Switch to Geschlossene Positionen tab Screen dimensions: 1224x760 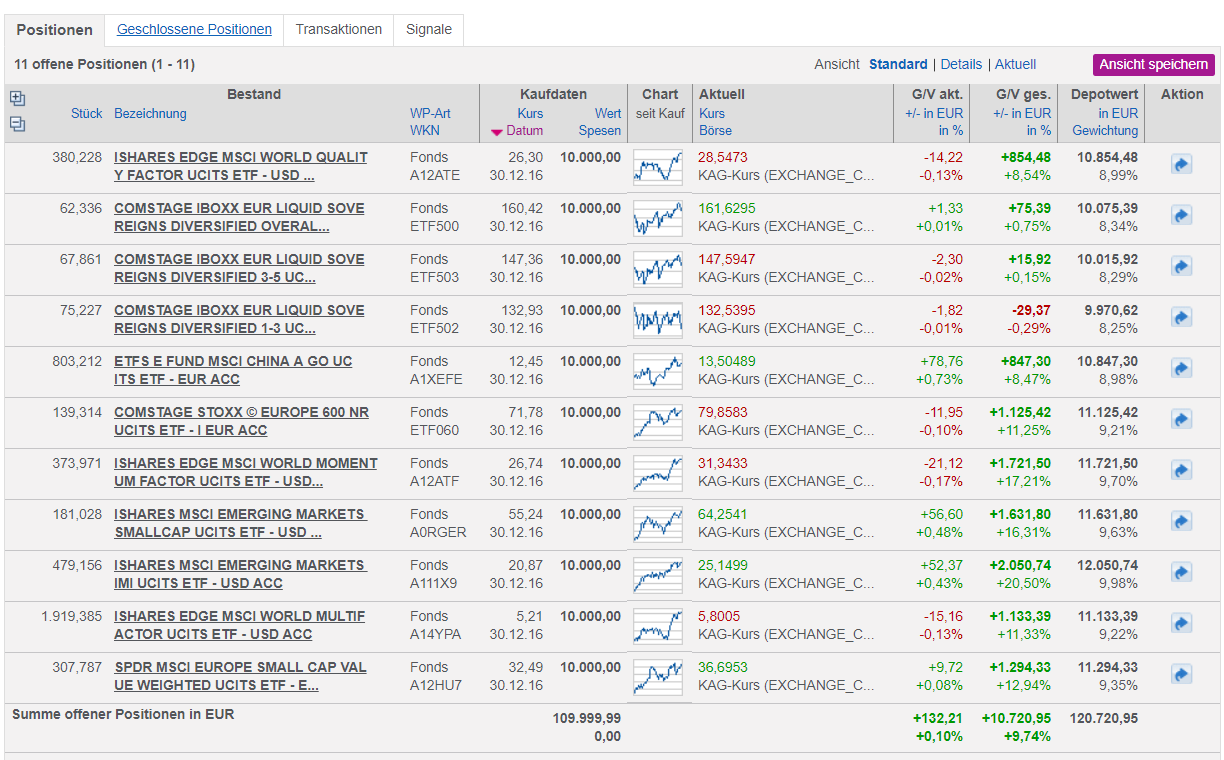194,30
